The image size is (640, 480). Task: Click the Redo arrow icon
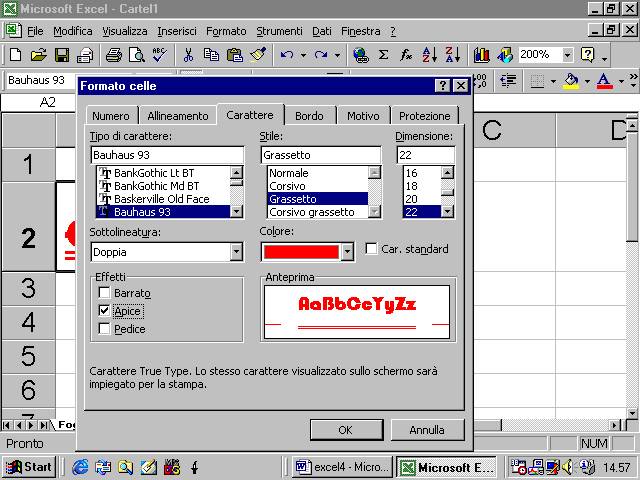(321, 55)
